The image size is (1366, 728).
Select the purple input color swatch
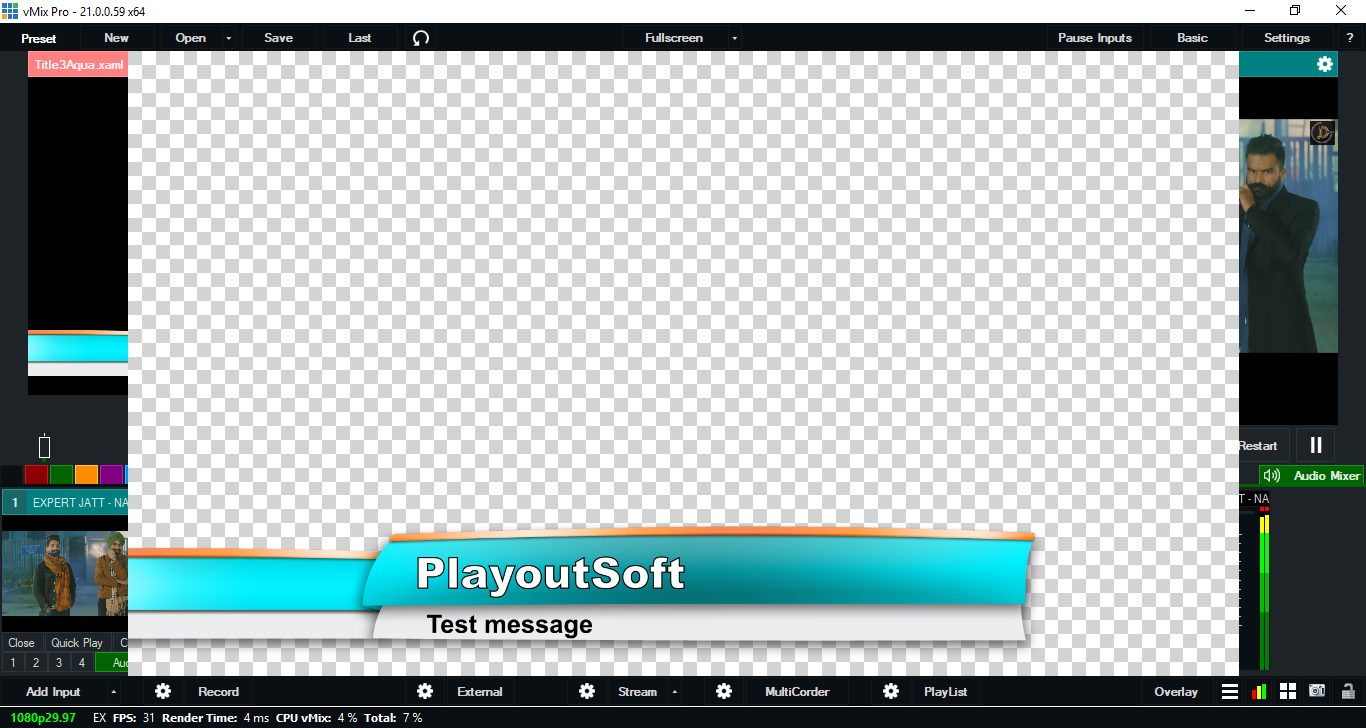(x=111, y=475)
